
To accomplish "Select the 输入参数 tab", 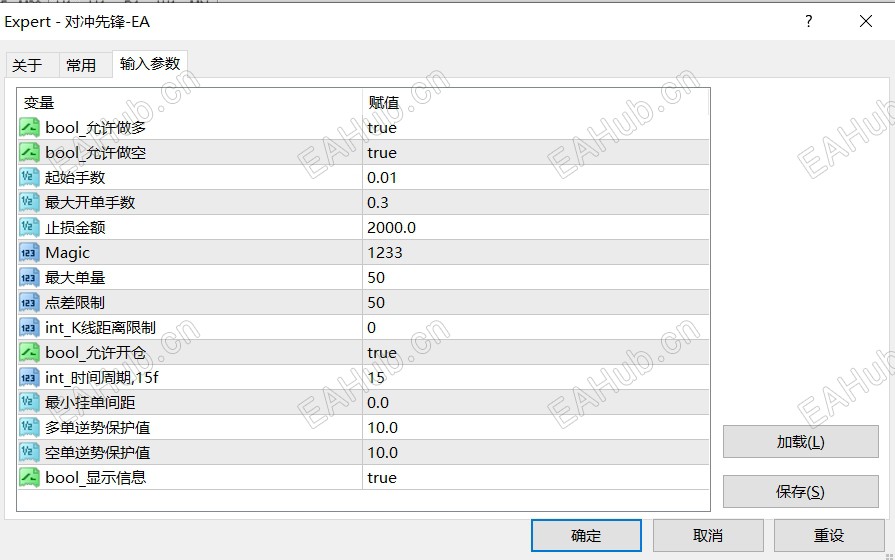I will click(150, 63).
